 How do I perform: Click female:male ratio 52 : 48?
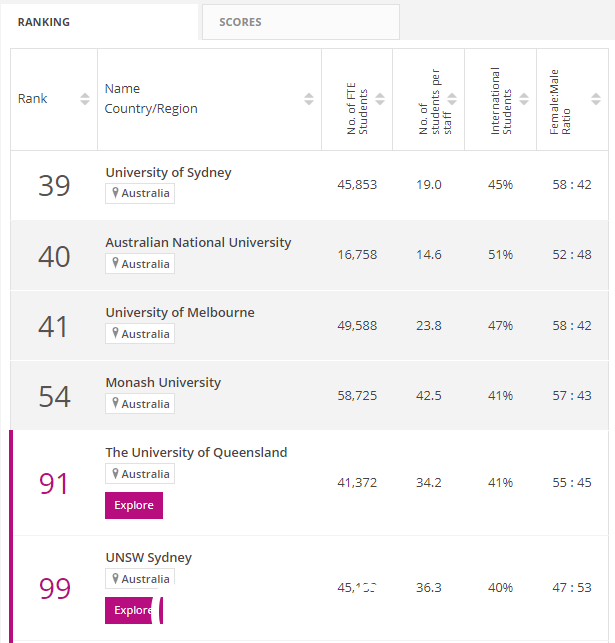pos(572,255)
